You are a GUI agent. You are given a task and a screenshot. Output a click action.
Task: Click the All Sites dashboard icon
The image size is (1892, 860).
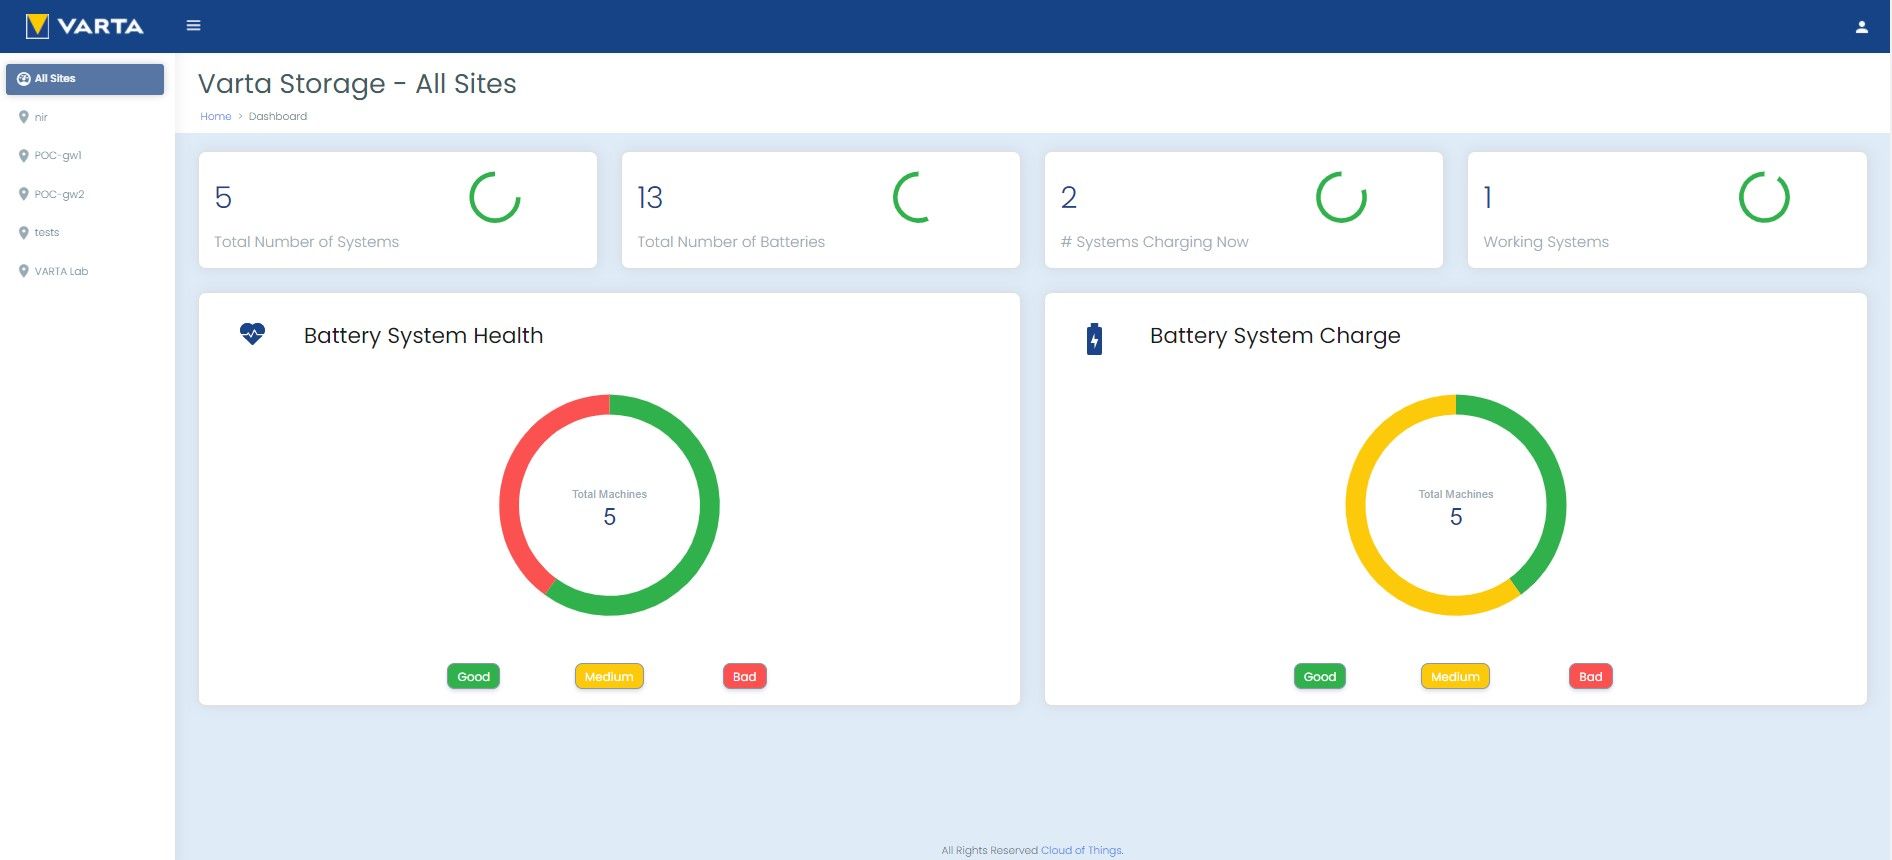click(24, 79)
